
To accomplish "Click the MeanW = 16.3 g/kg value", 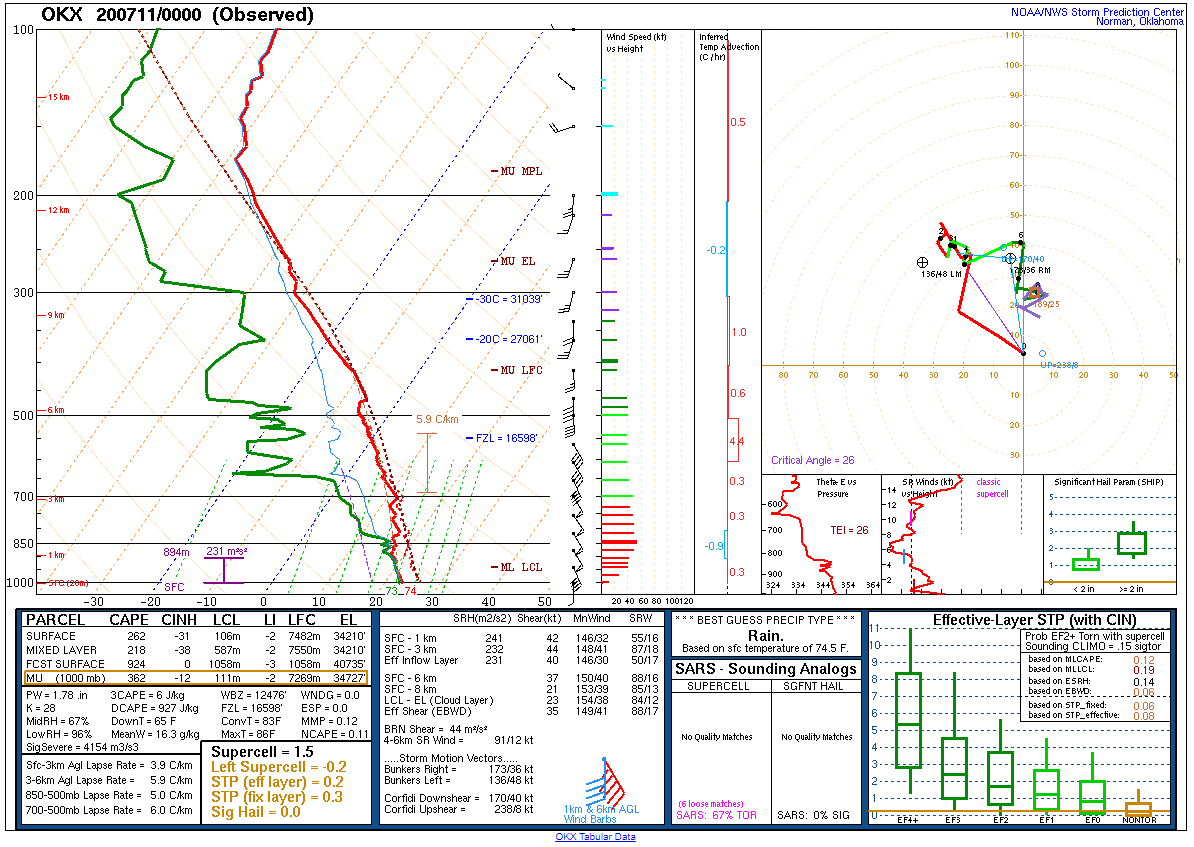I will tap(155, 734).
